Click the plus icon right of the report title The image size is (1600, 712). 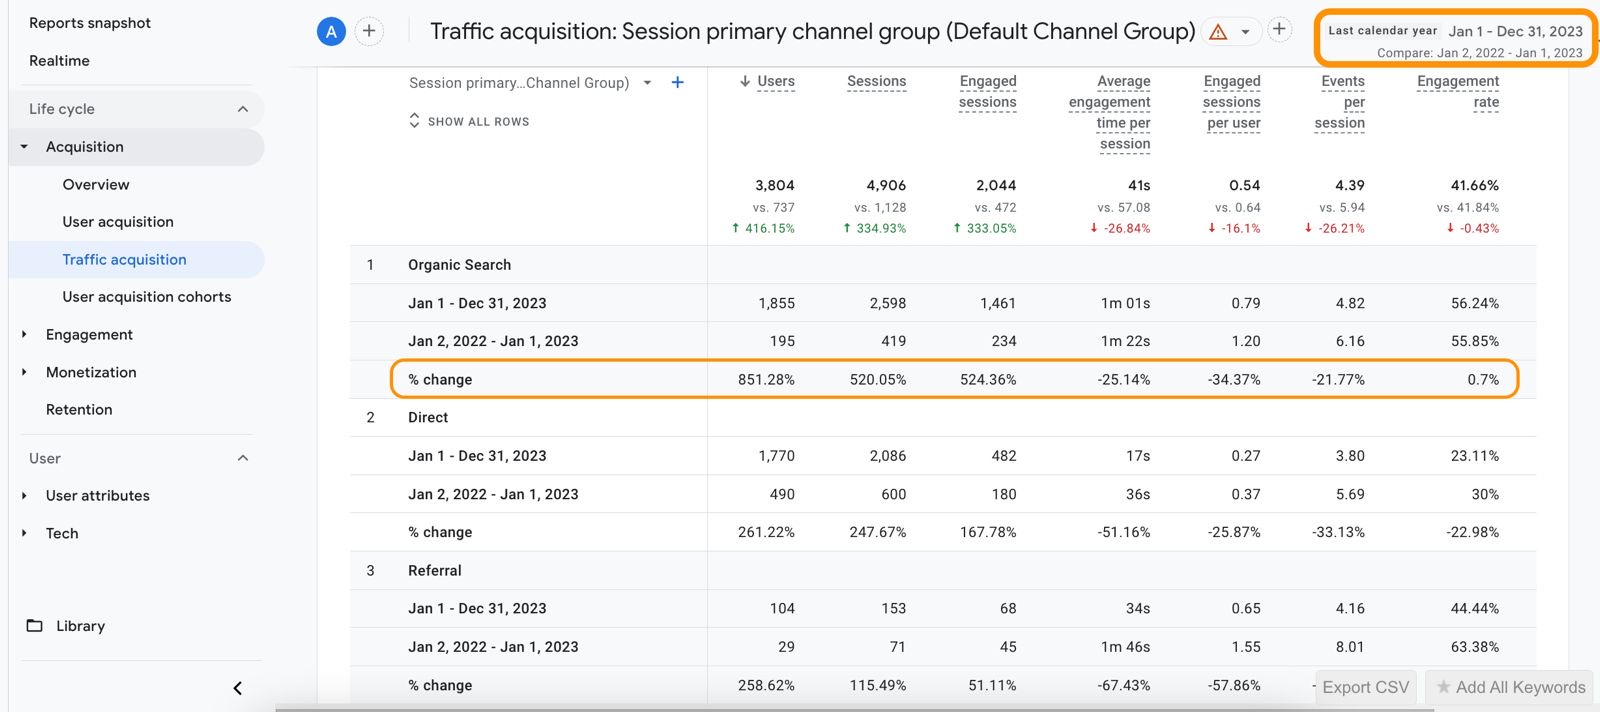1279,29
